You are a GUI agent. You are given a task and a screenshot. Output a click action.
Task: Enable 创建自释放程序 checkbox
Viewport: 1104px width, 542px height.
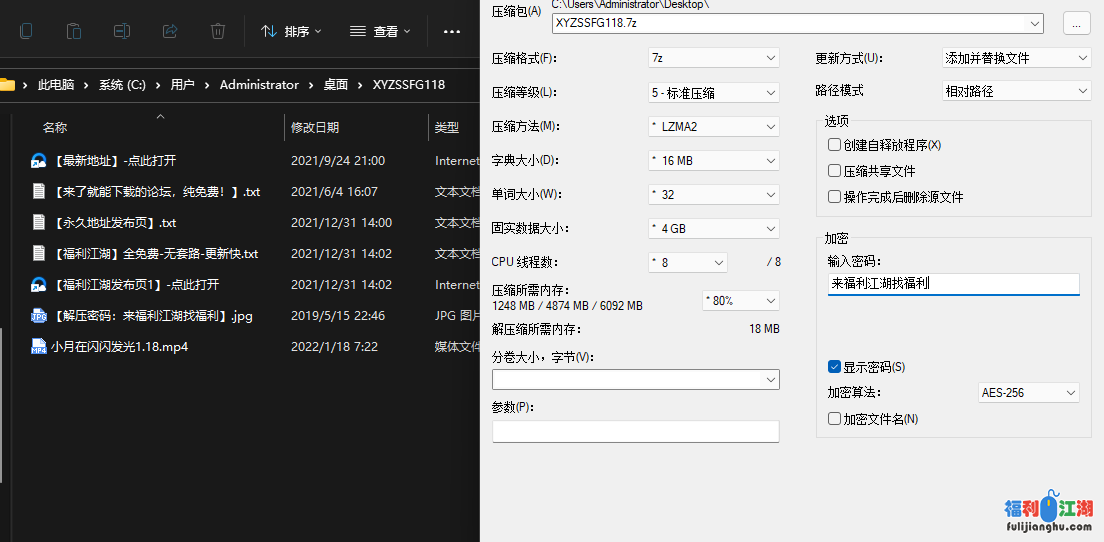(x=835, y=145)
